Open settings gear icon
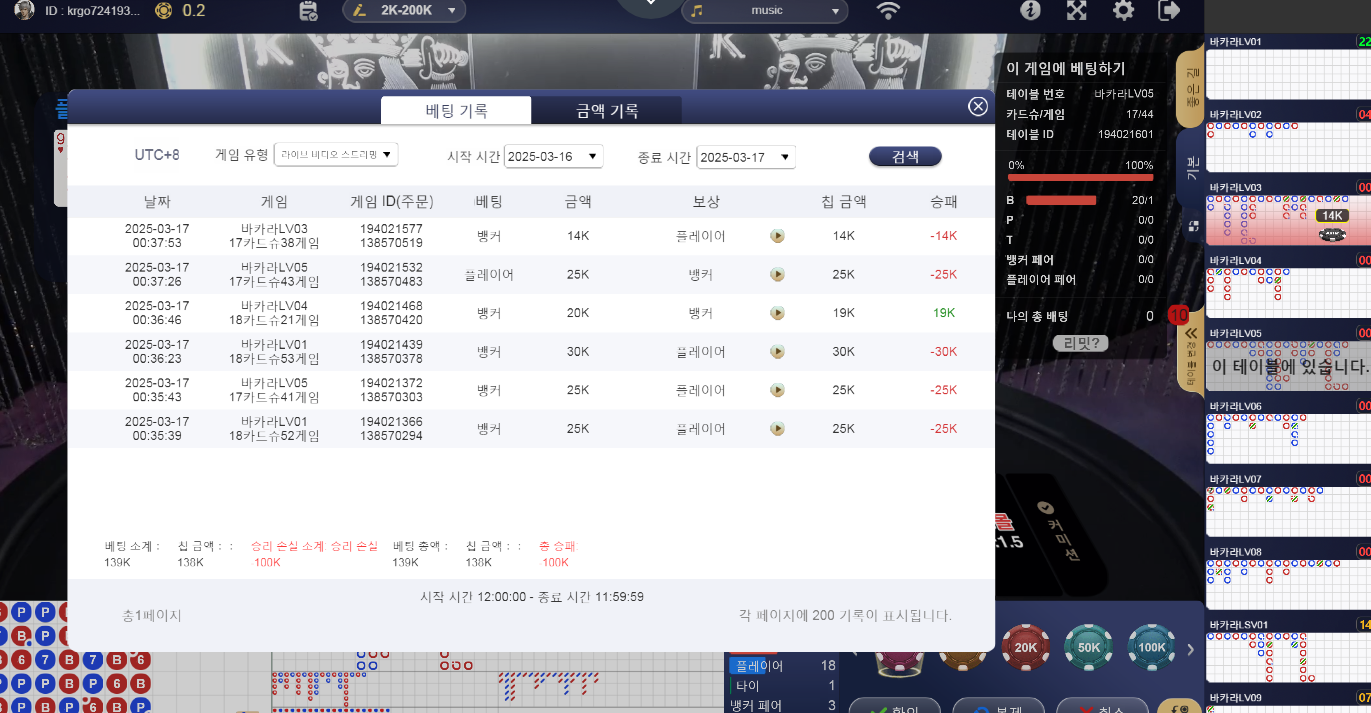Screen dimensions: 1371x713 point(1123,11)
